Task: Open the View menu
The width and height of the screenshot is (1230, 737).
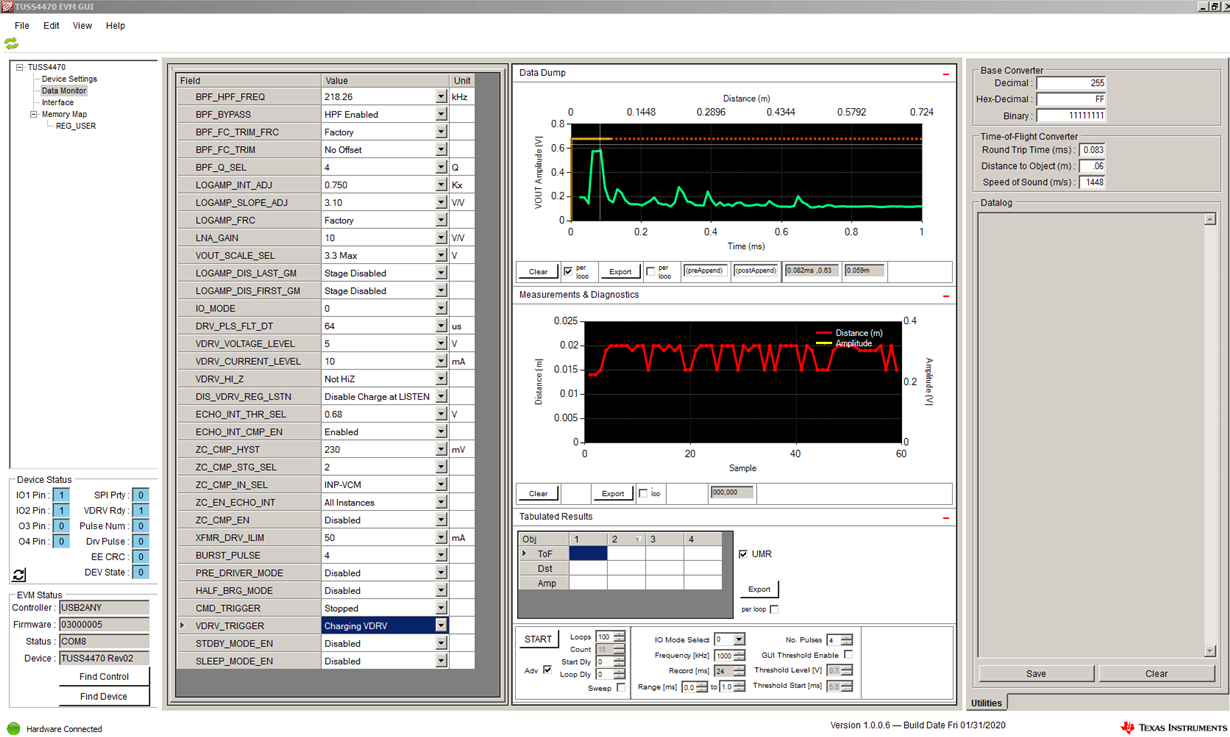Action: click(x=82, y=26)
